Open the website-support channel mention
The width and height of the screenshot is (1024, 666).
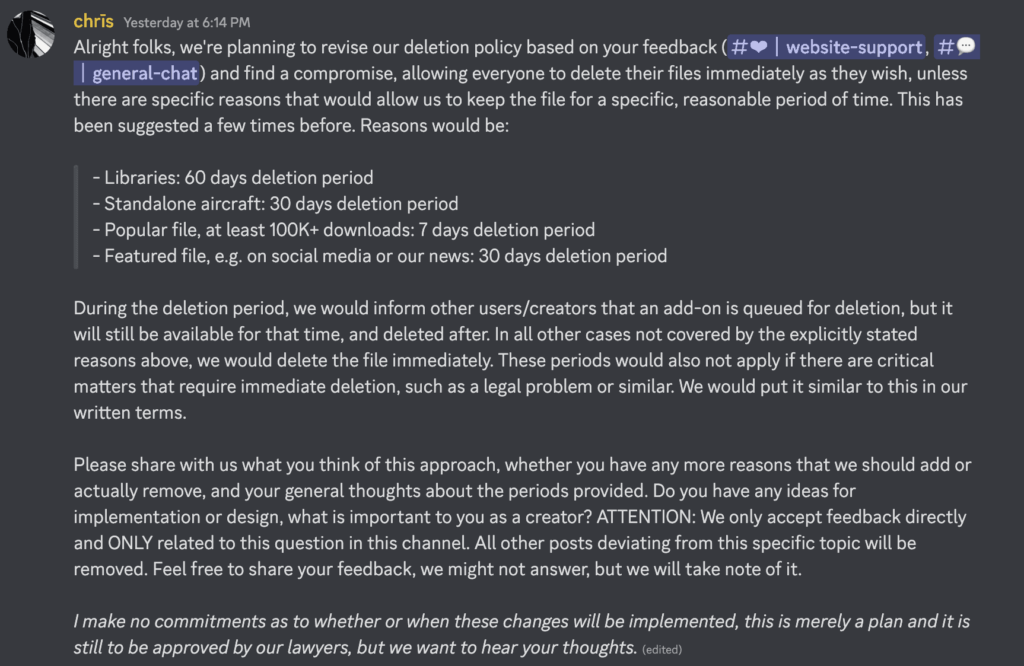click(x=826, y=47)
